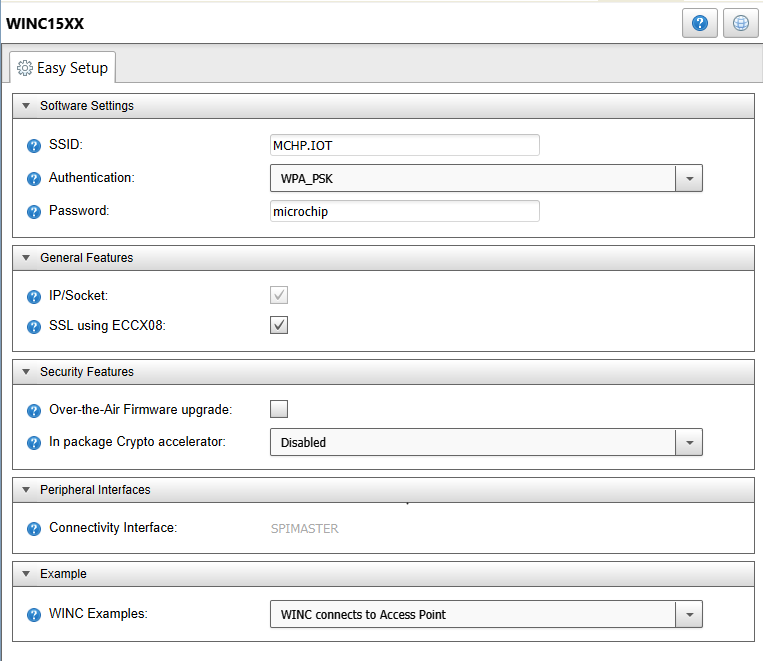Click the IP/Socket checkbox
This screenshot has height=661, width=763.
coord(279,295)
